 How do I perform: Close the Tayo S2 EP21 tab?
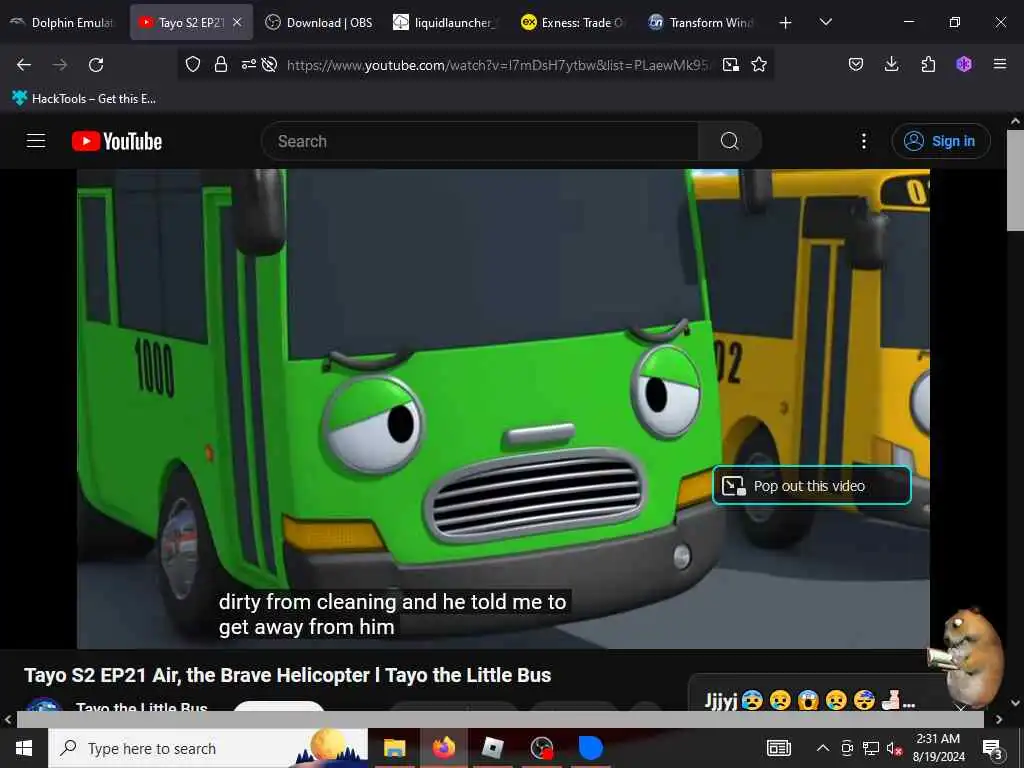[x=238, y=22]
